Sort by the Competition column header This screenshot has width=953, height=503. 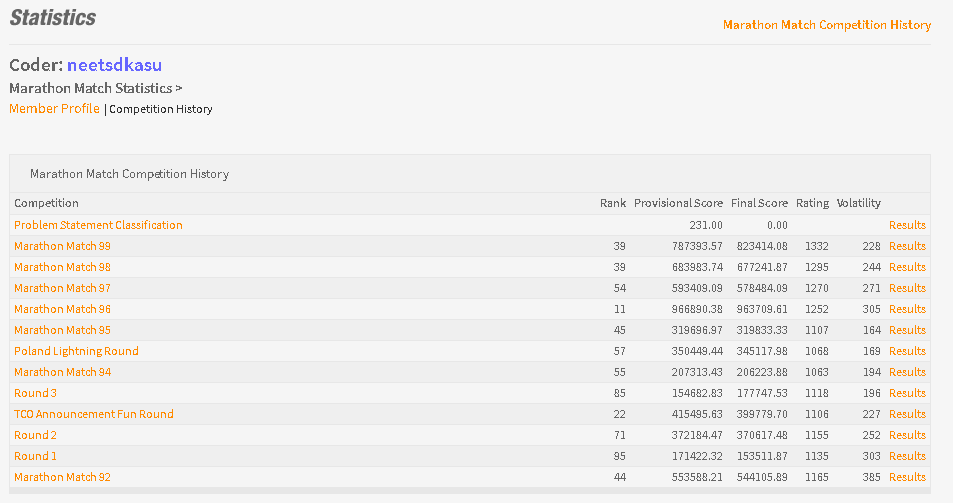(x=46, y=203)
